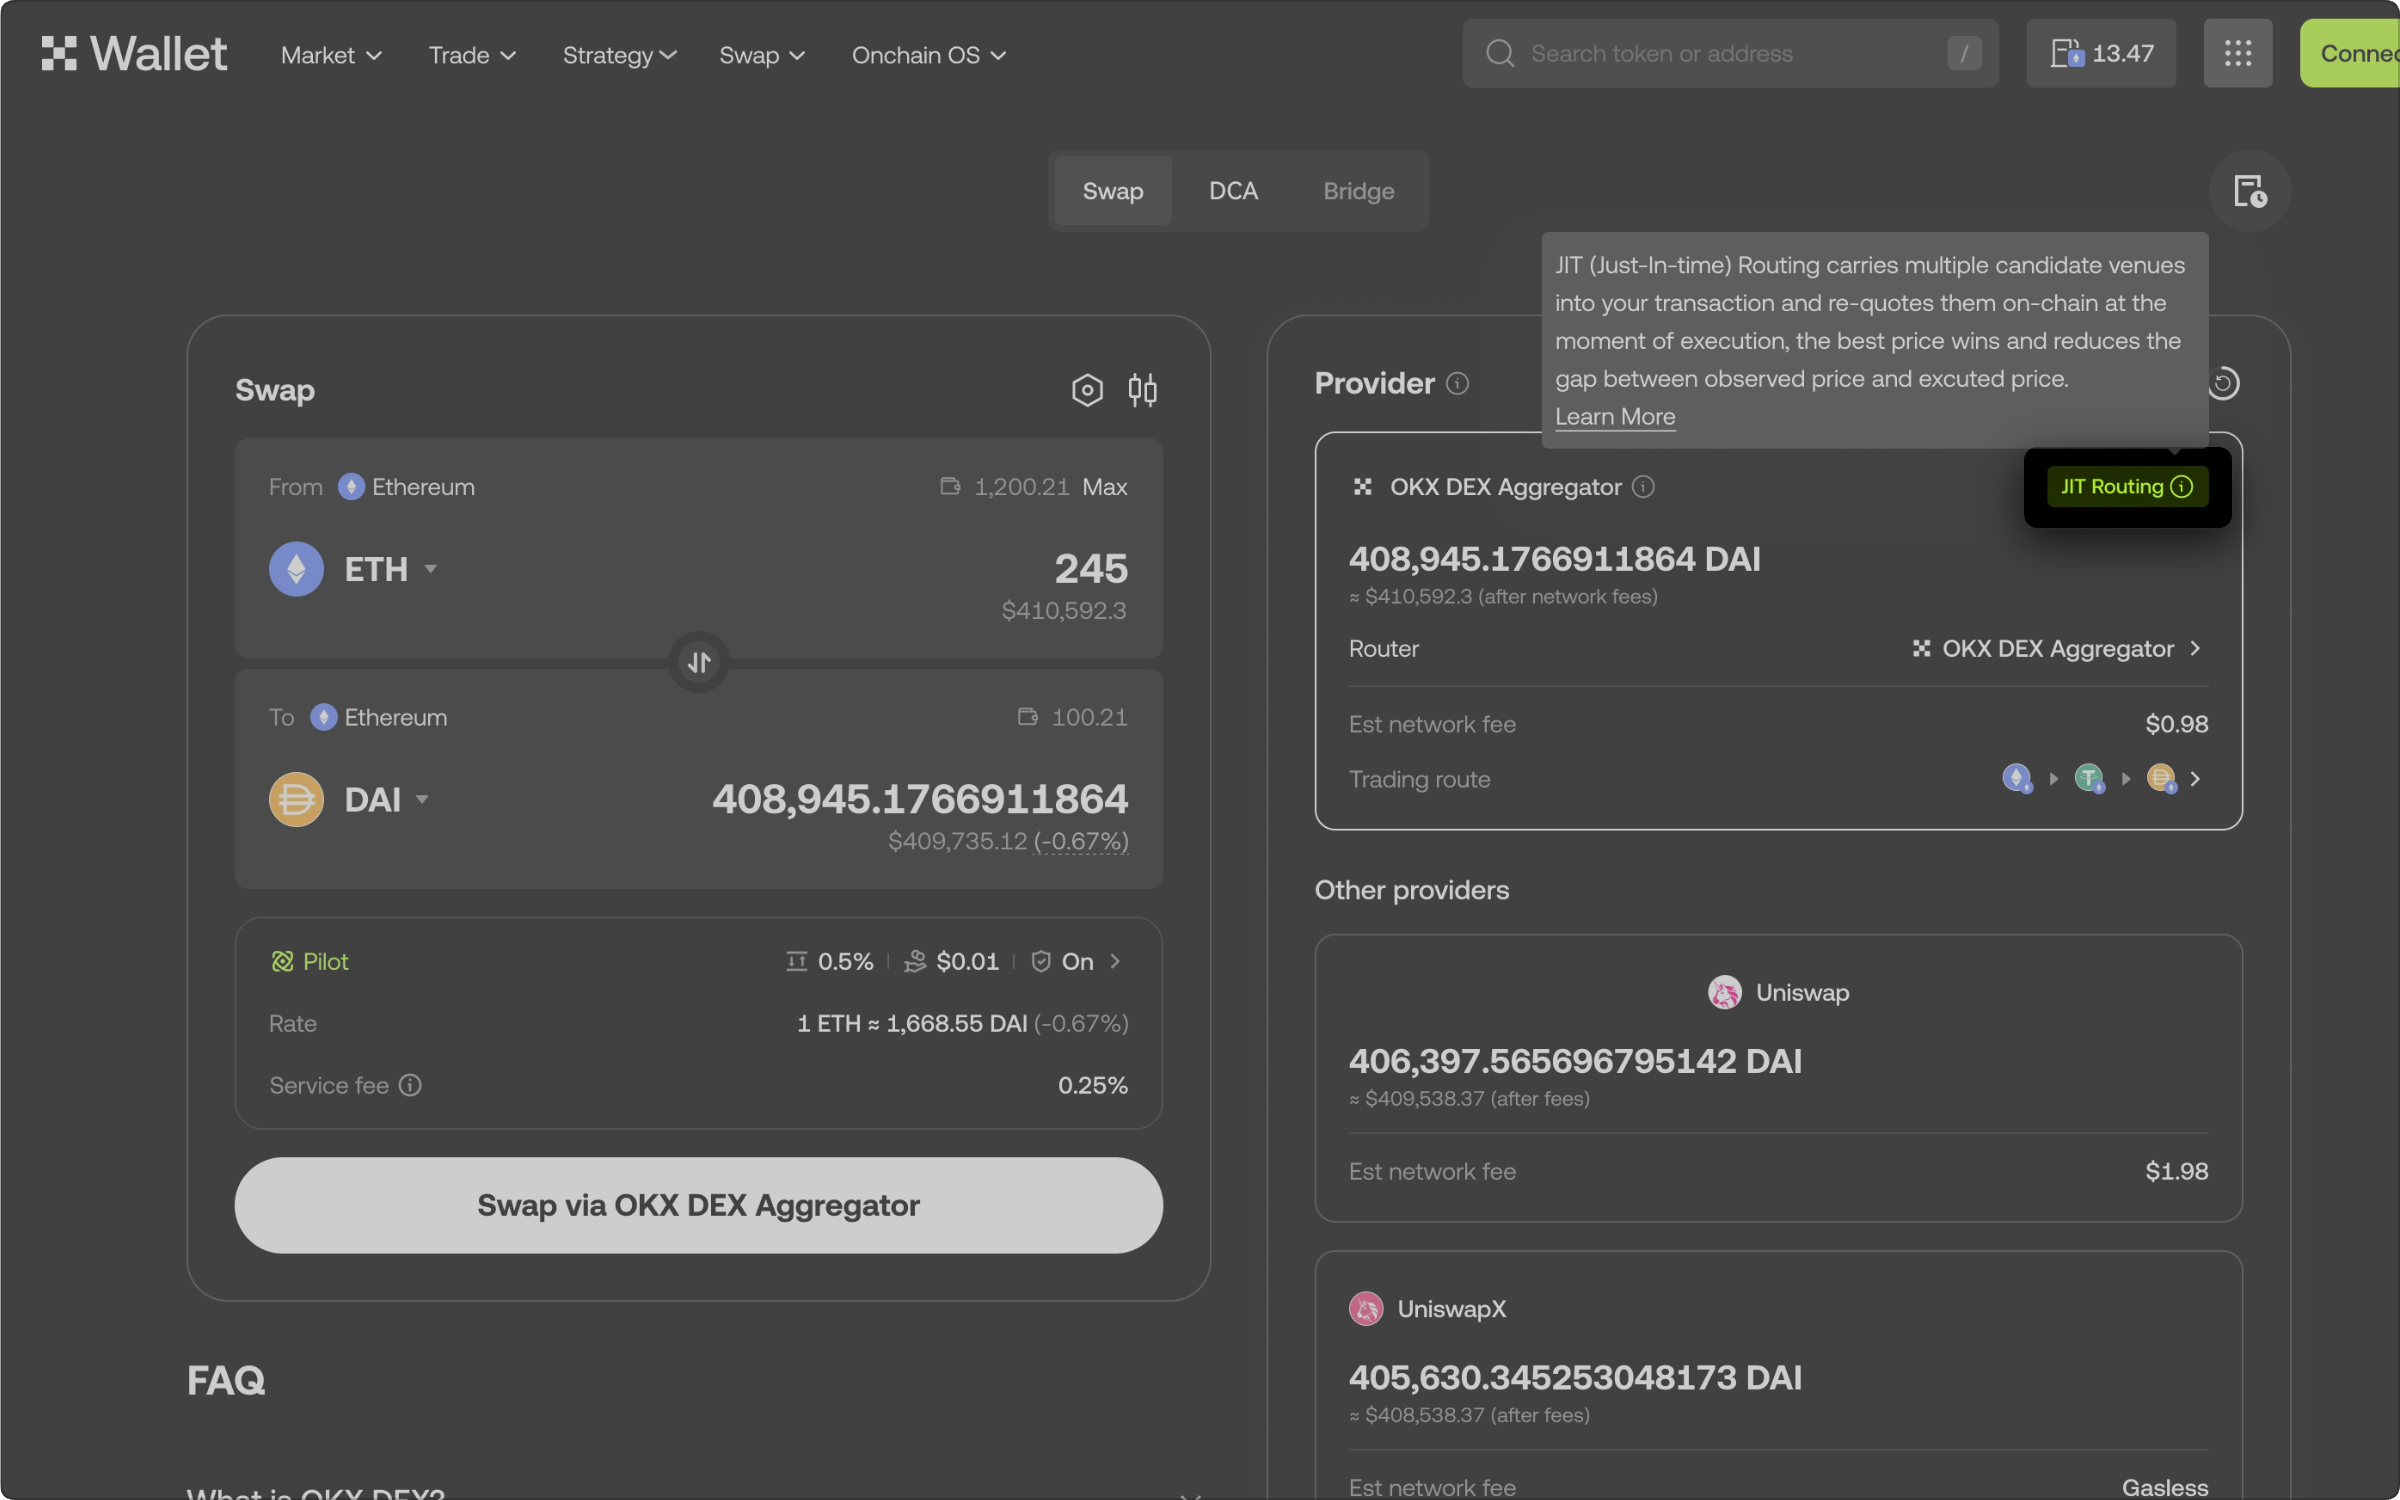
Task: Click the $410,592.3 value under ETH amount
Action: (1064, 610)
